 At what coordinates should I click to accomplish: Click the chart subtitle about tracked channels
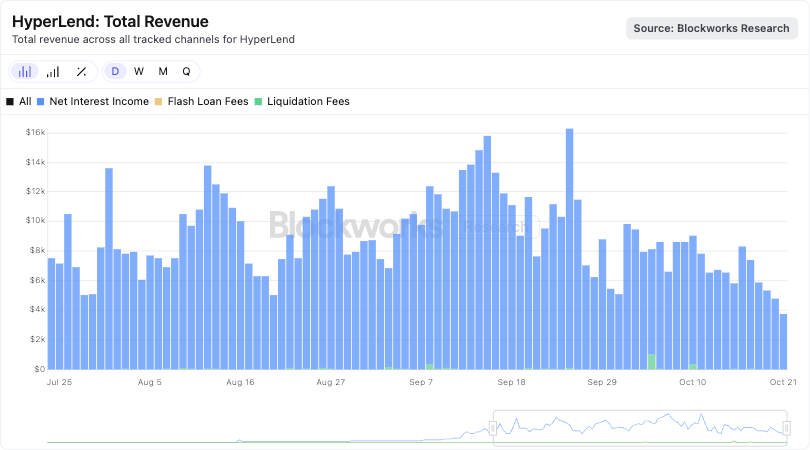click(x=153, y=39)
